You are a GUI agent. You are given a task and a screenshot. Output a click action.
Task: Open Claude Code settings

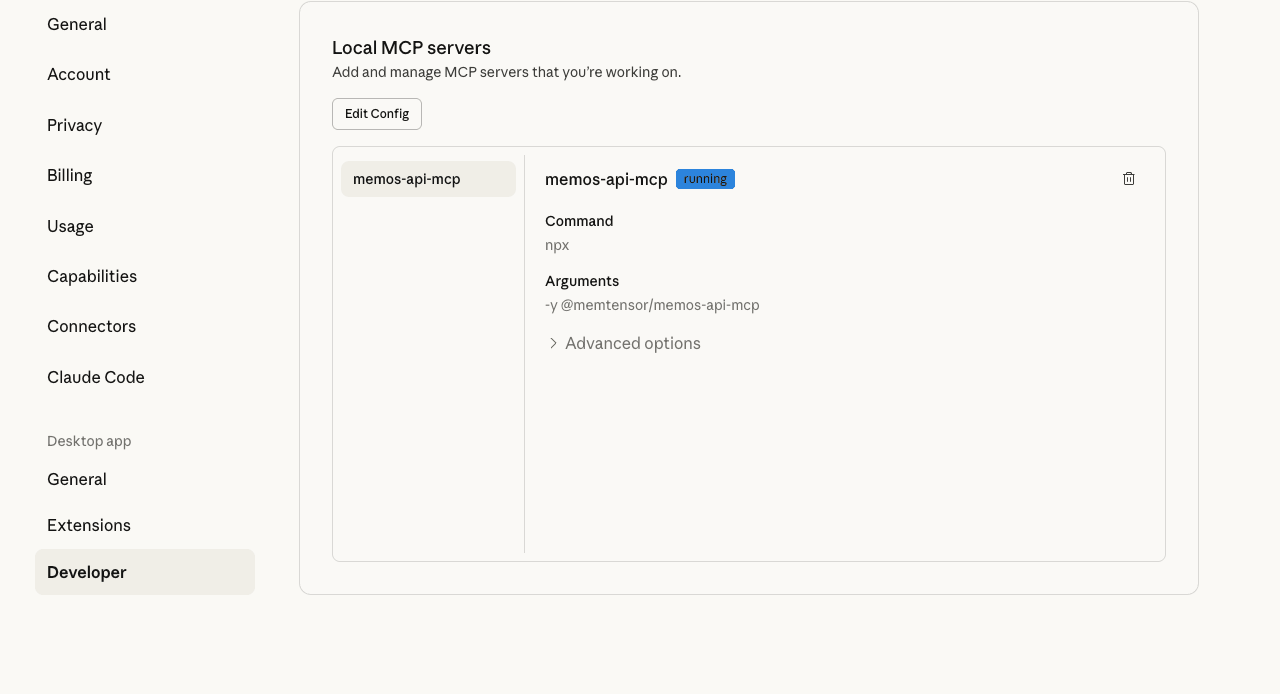pos(95,377)
